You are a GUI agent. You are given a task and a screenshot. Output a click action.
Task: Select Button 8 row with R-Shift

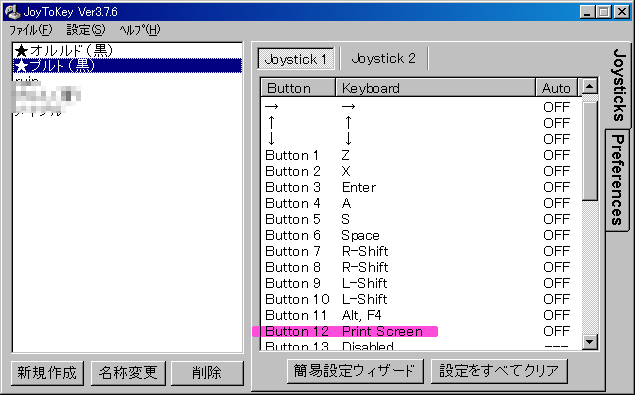[421, 267]
